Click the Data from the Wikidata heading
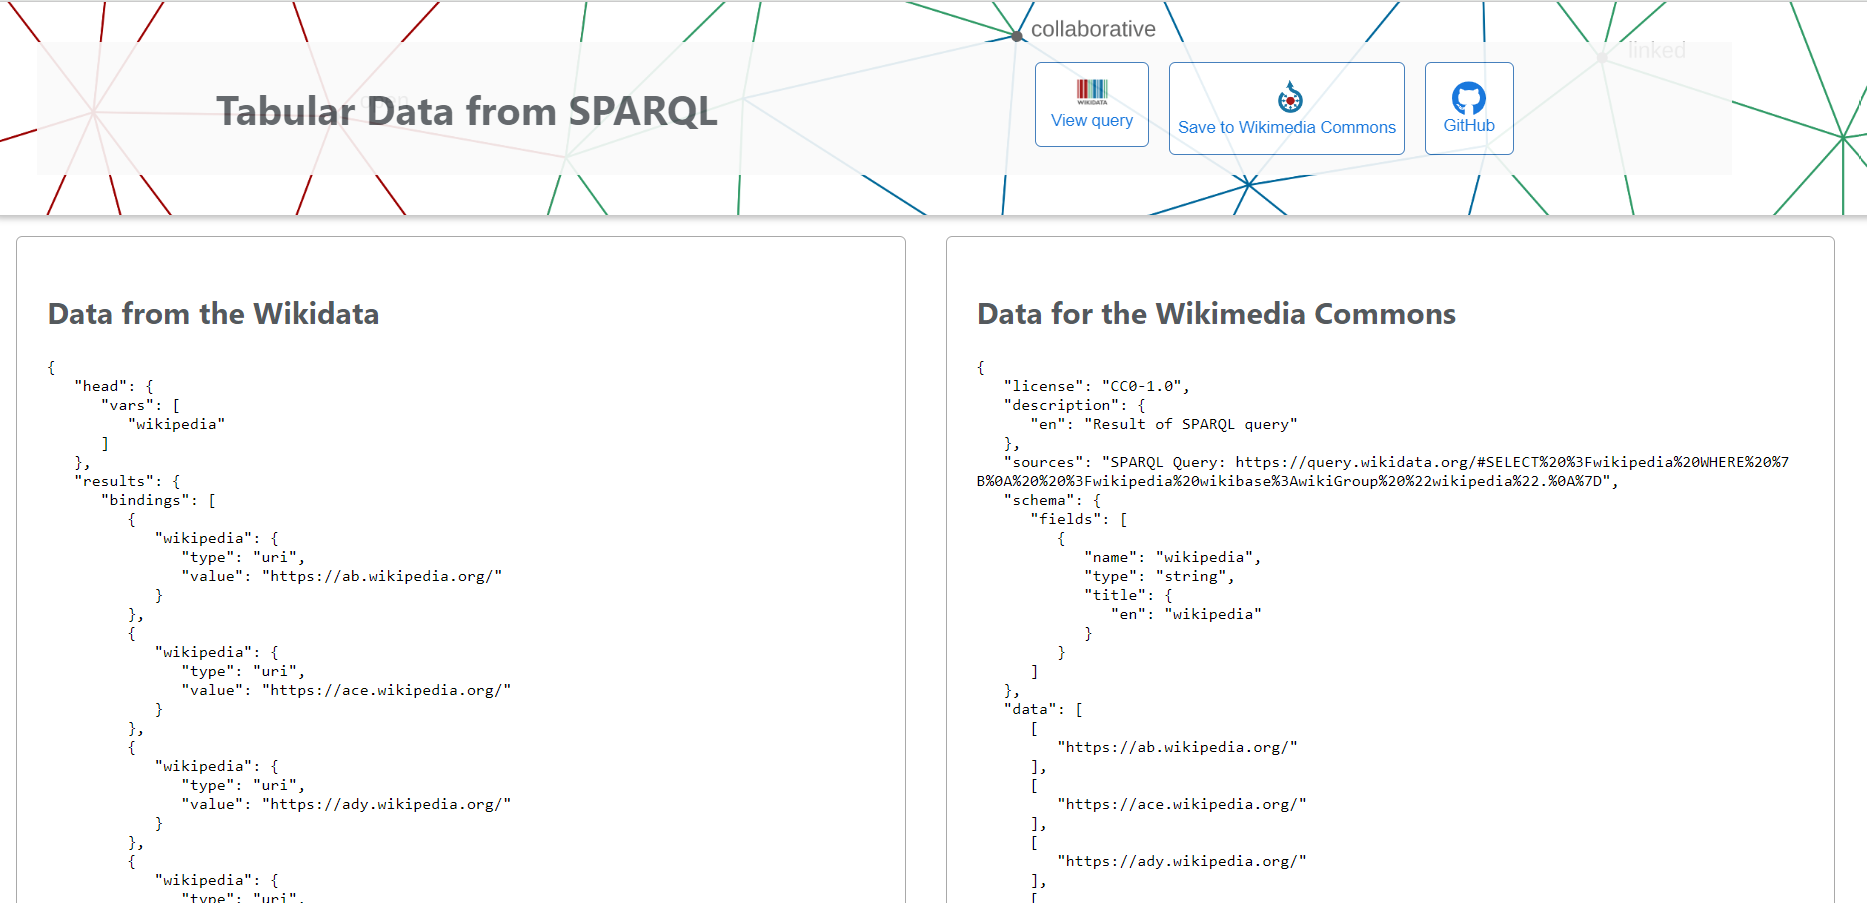 click(214, 314)
